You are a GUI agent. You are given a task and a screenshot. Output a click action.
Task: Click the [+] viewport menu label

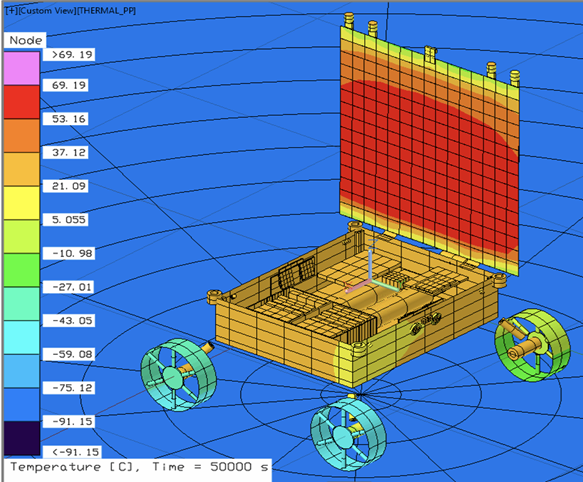click(x=12, y=11)
